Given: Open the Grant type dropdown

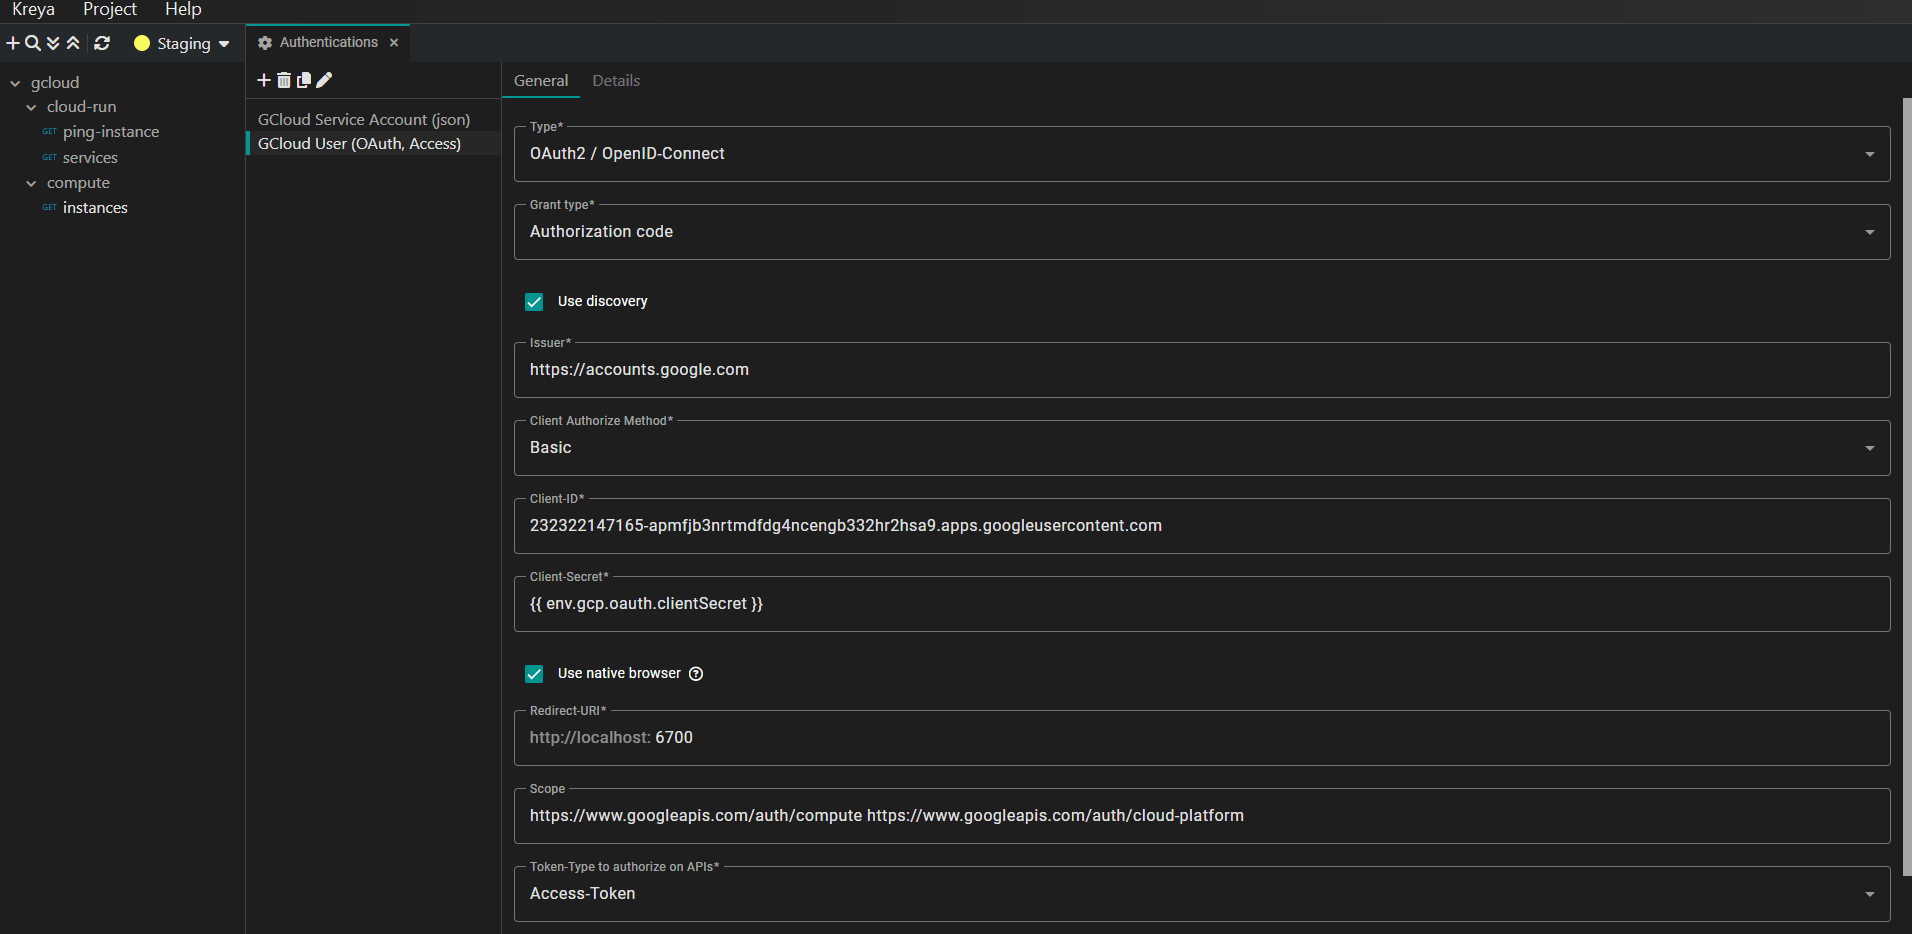Looking at the screenshot, I should point(1200,232).
